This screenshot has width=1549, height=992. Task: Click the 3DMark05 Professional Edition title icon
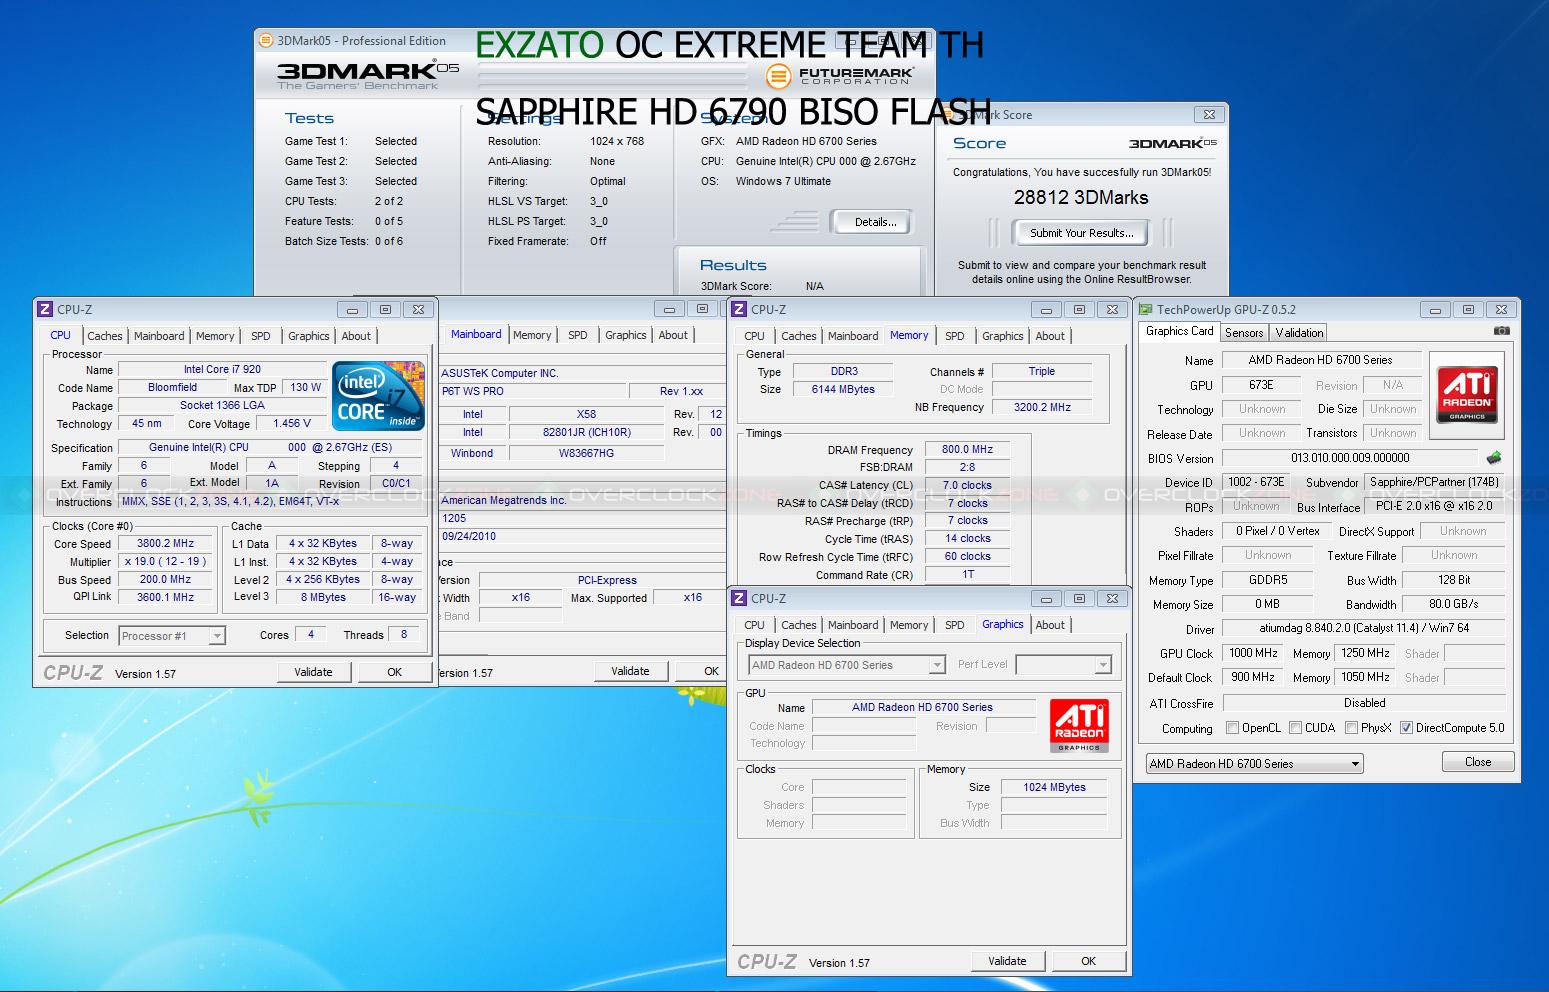tap(266, 41)
